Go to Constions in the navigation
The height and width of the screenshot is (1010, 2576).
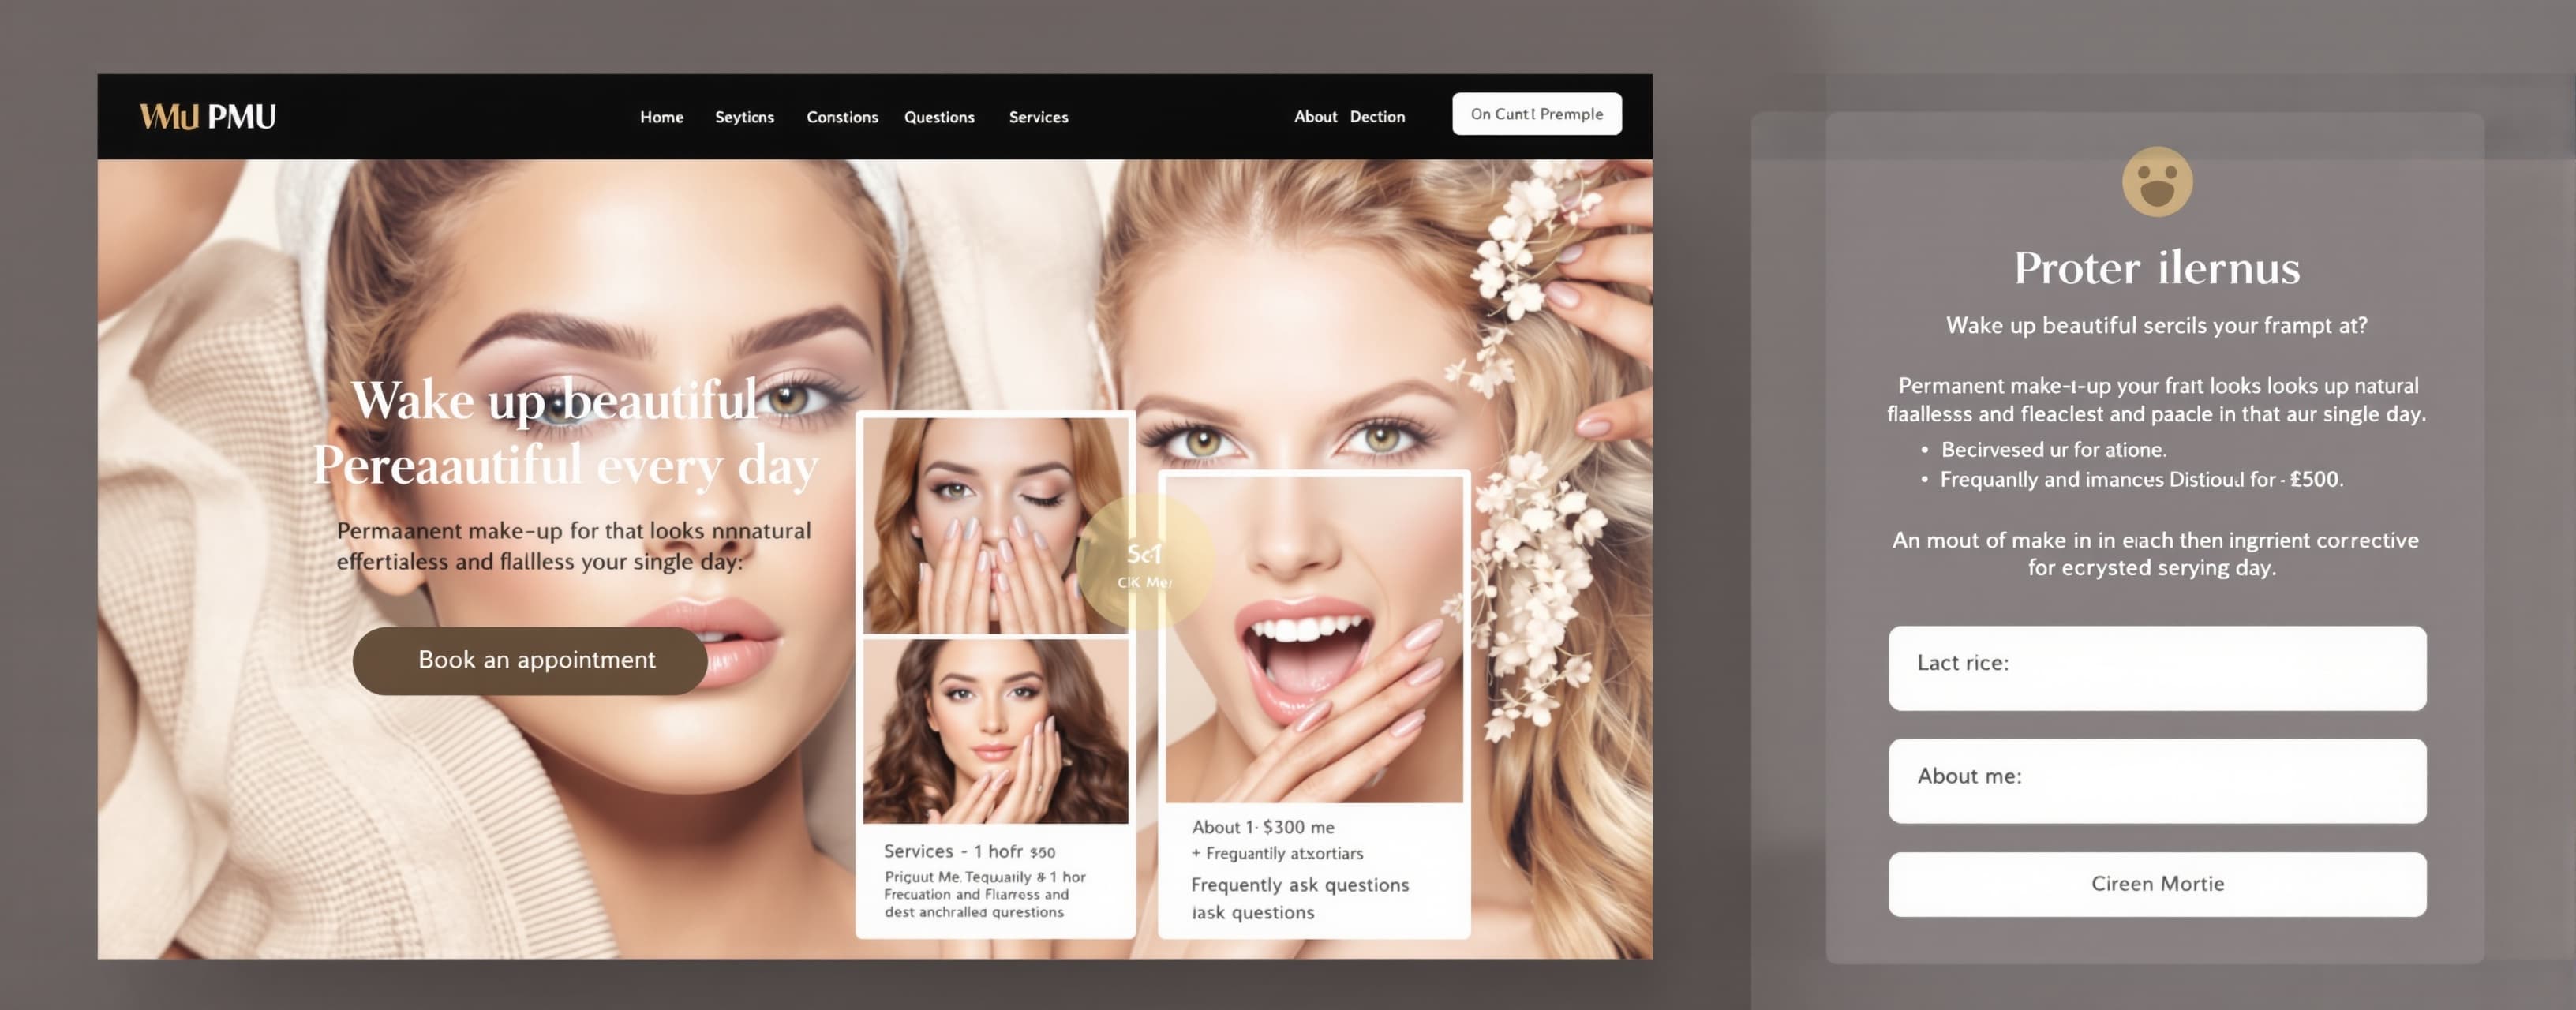(x=842, y=117)
